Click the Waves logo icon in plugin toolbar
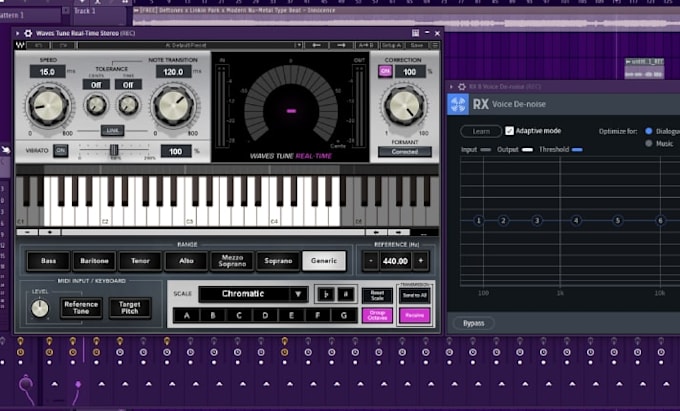Viewport: 680px width, 411px height. point(20,45)
